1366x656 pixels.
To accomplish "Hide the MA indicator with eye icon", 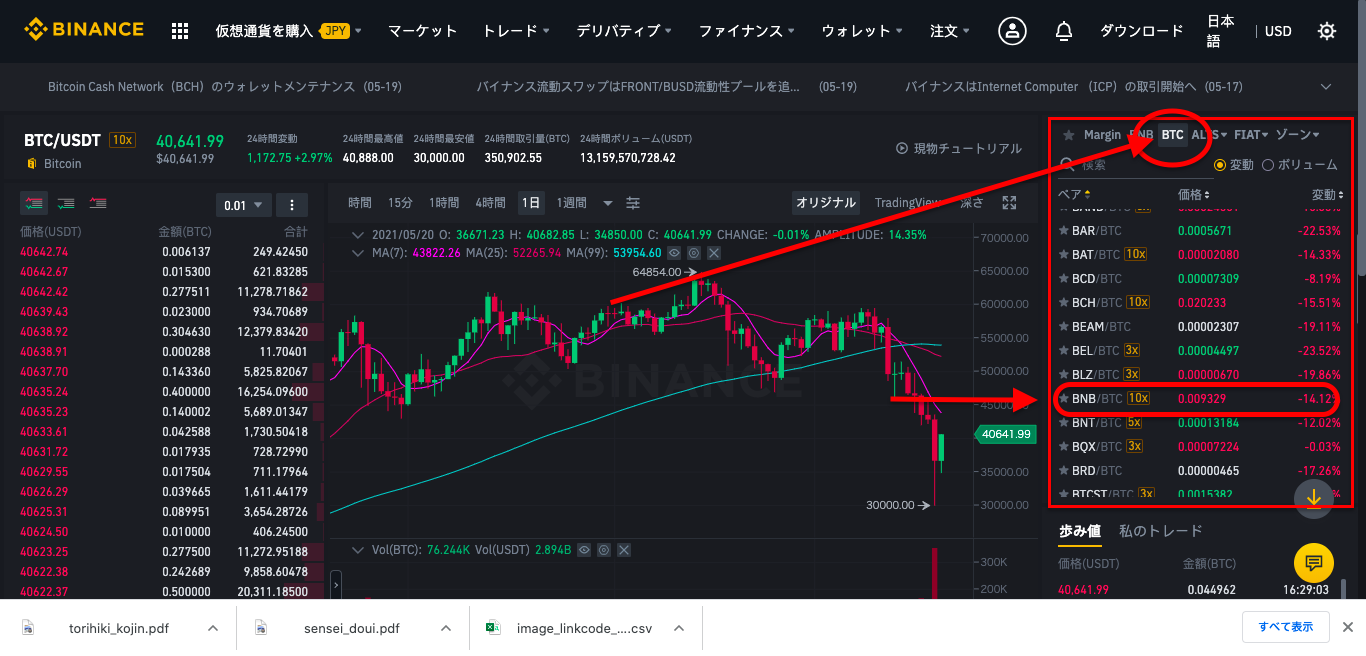I will (x=675, y=253).
